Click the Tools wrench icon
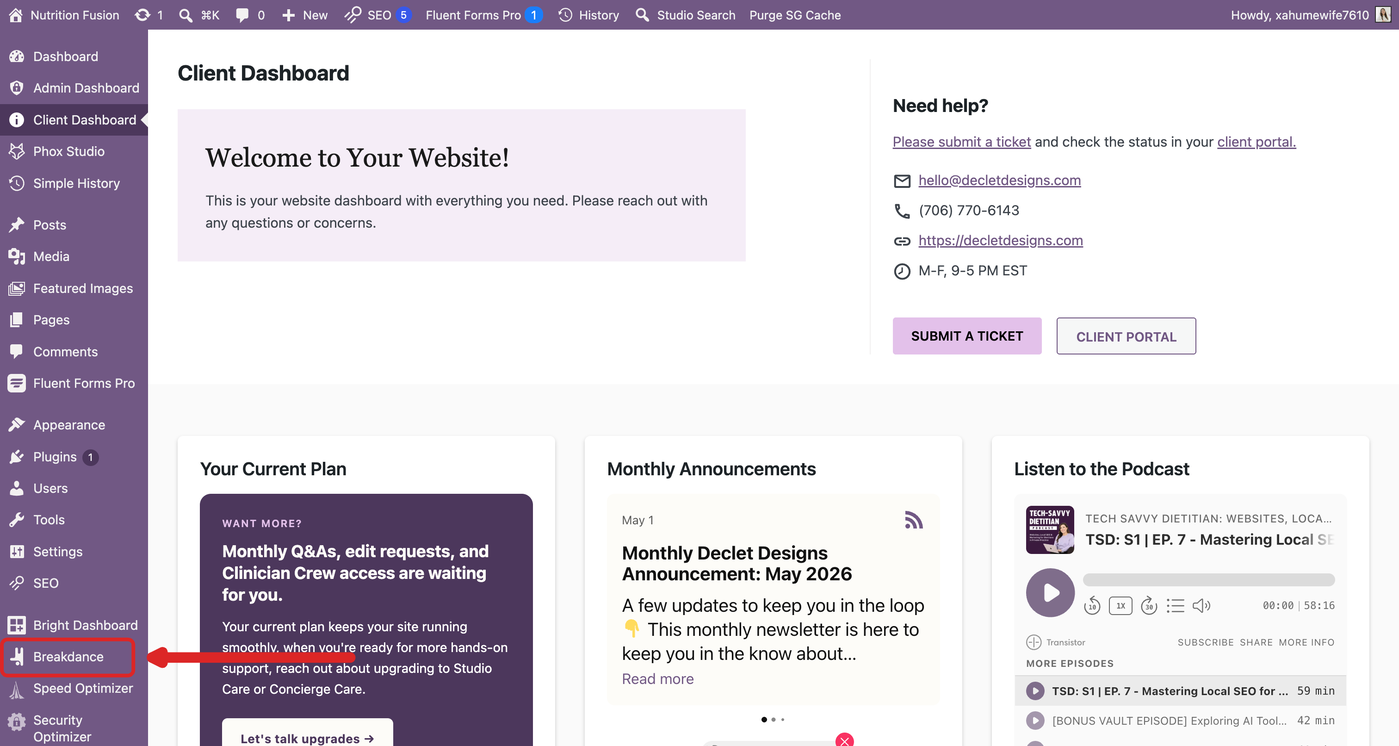1399x746 pixels. pyautogui.click(x=16, y=520)
